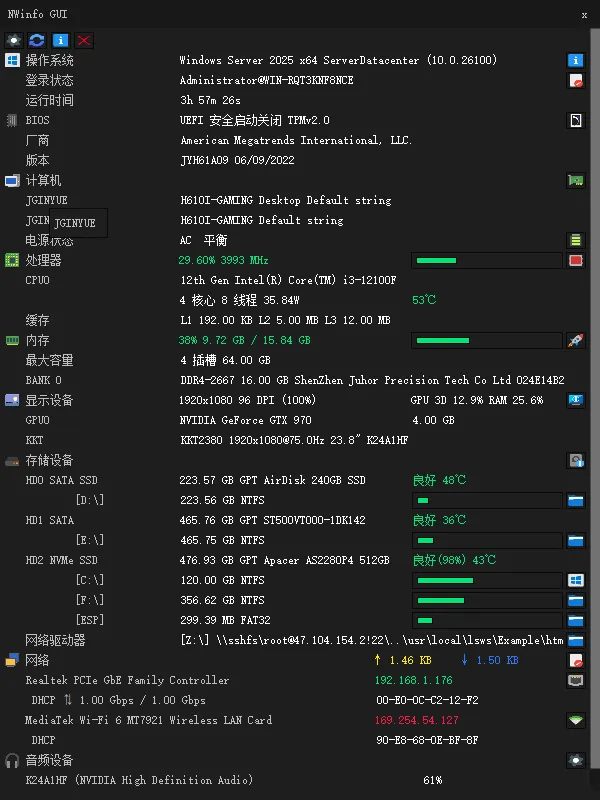Open settings gear in top toolbar

[14, 40]
